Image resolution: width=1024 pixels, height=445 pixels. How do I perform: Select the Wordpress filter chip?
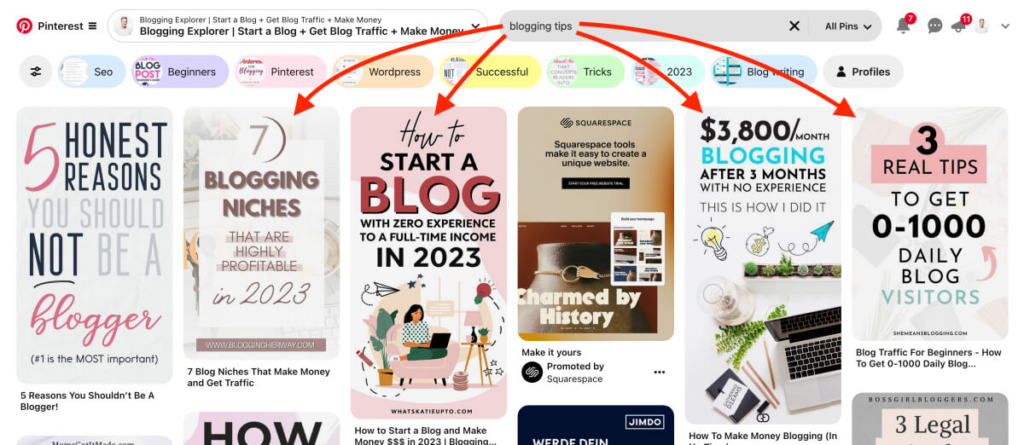click(x=383, y=72)
